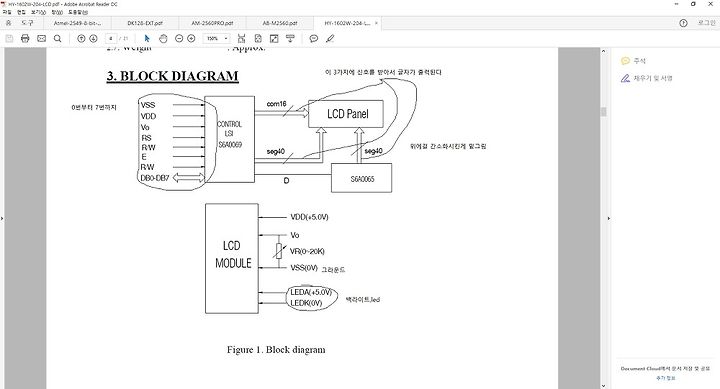The width and height of the screenshot is (720, 389).
Task: Click the 'Figure 1. Block diagram' caption
Action: (x=276, y=350)
